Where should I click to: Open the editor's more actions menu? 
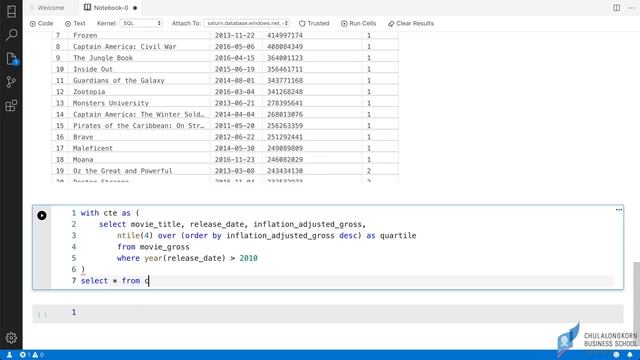pos(631,8)
